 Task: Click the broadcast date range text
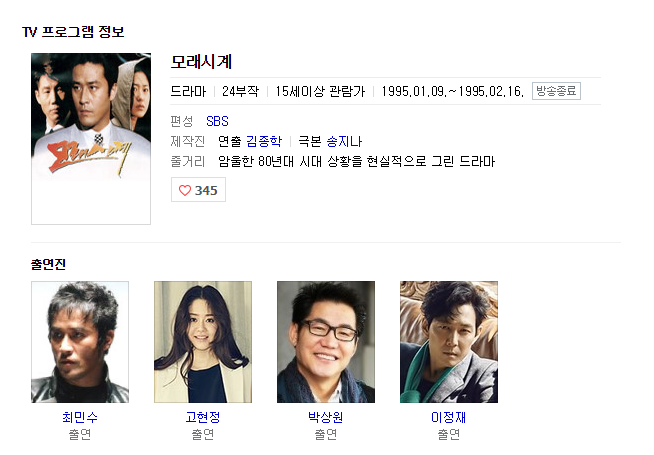point(453,91)
